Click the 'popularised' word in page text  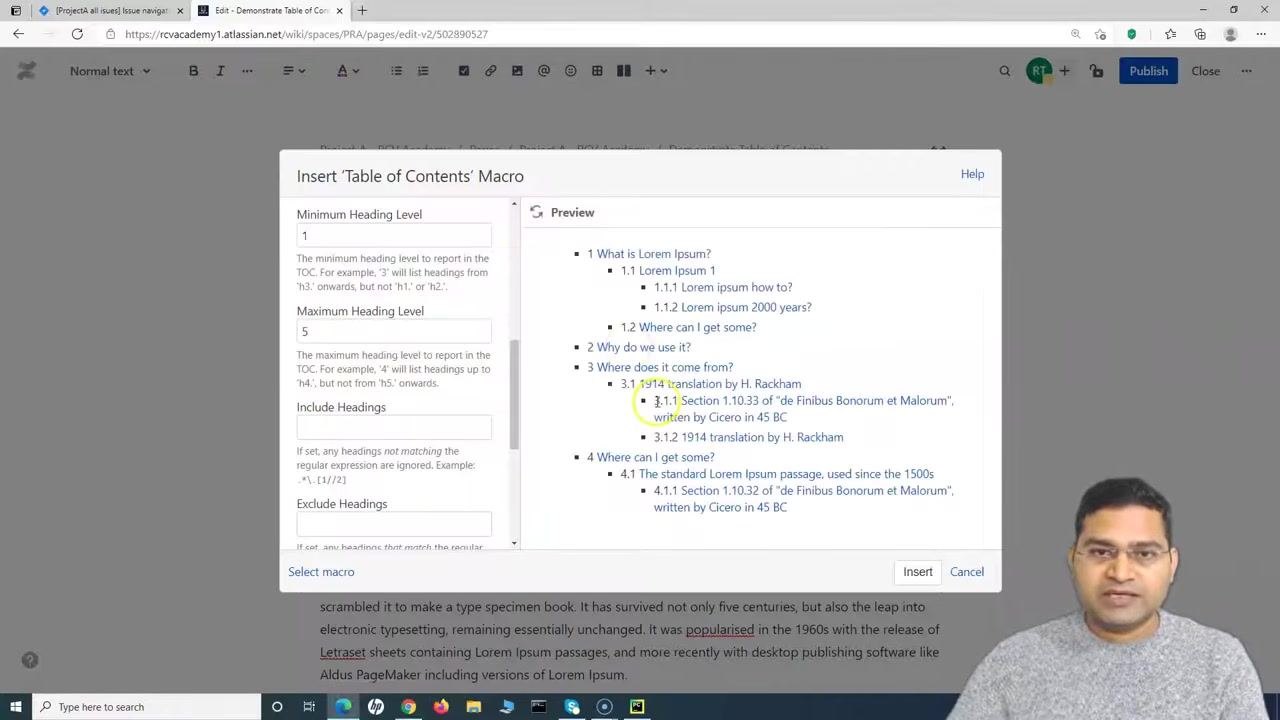tap(720, 630)
